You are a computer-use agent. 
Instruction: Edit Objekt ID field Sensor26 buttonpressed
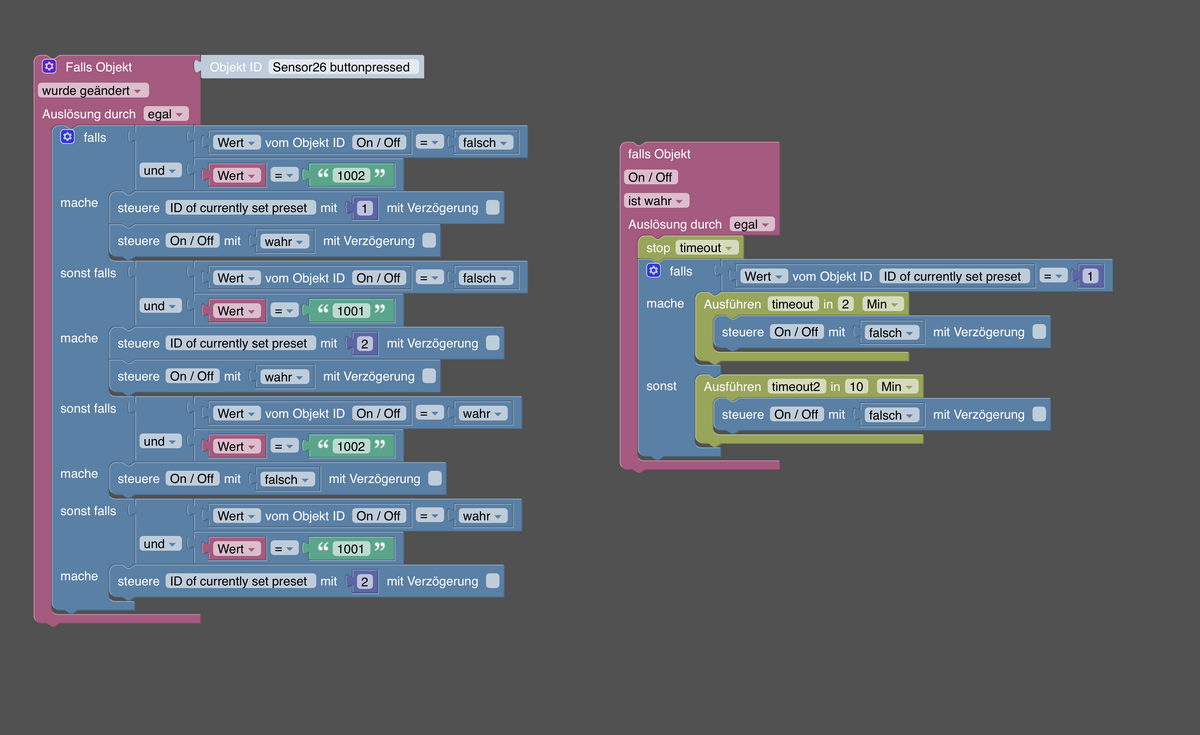[x=342, y=67]
